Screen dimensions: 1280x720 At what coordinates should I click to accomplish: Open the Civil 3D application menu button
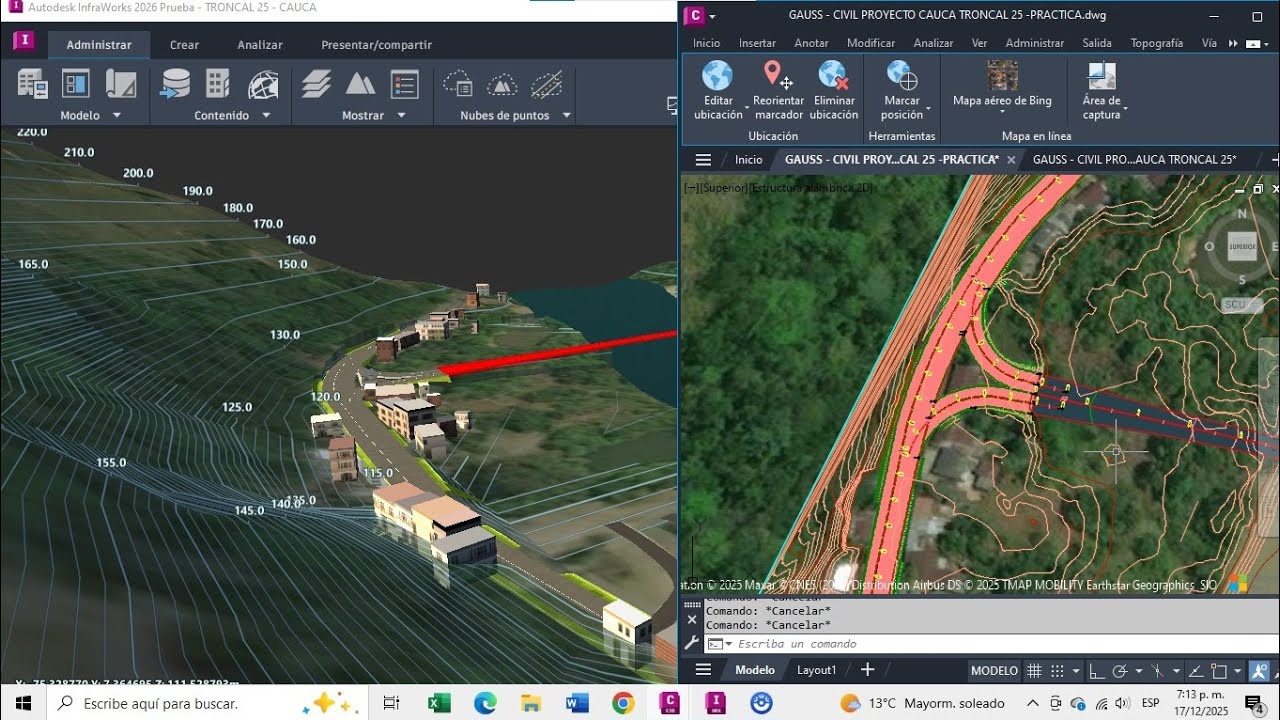[697, 15]
